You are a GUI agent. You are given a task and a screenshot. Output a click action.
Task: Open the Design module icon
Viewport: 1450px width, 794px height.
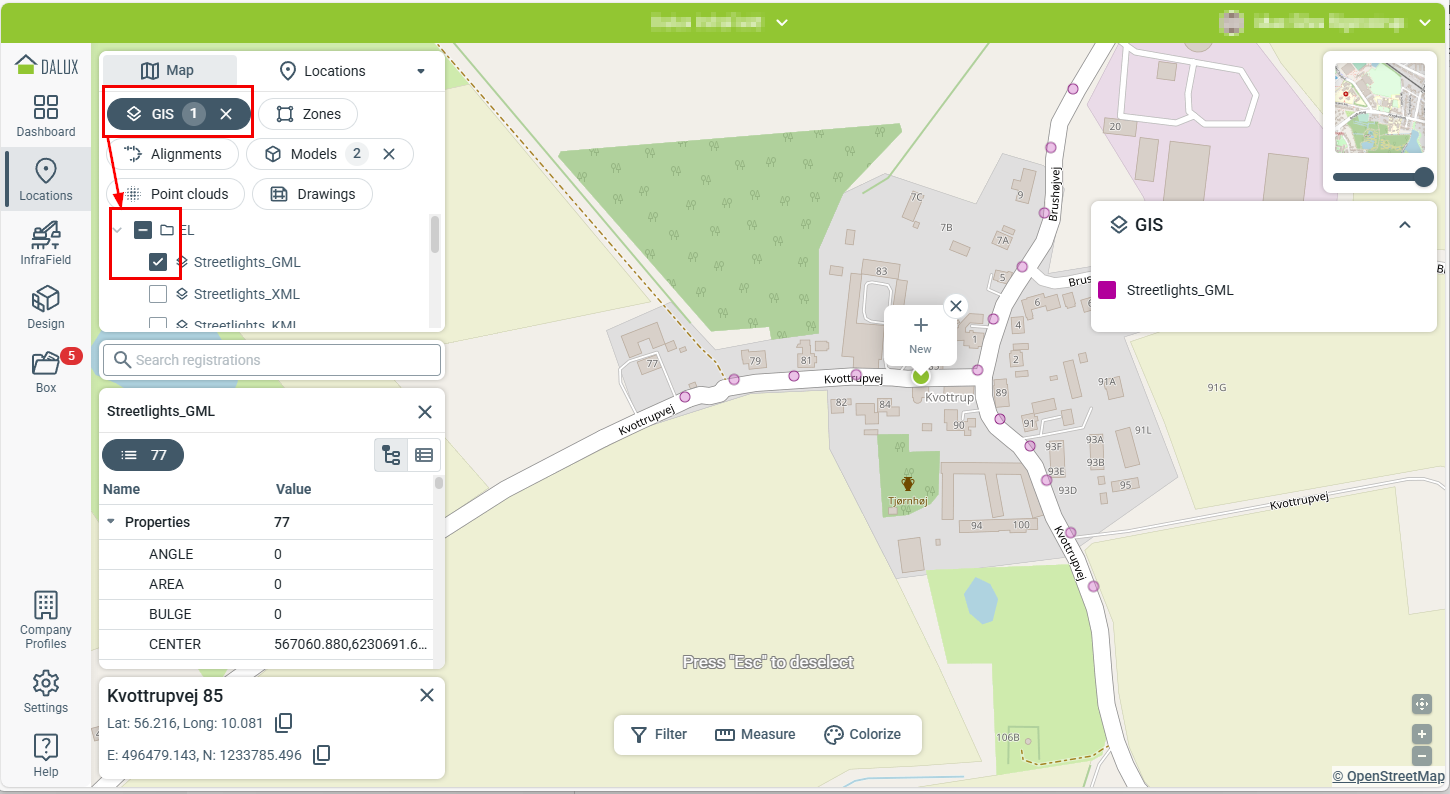point(46,307)
